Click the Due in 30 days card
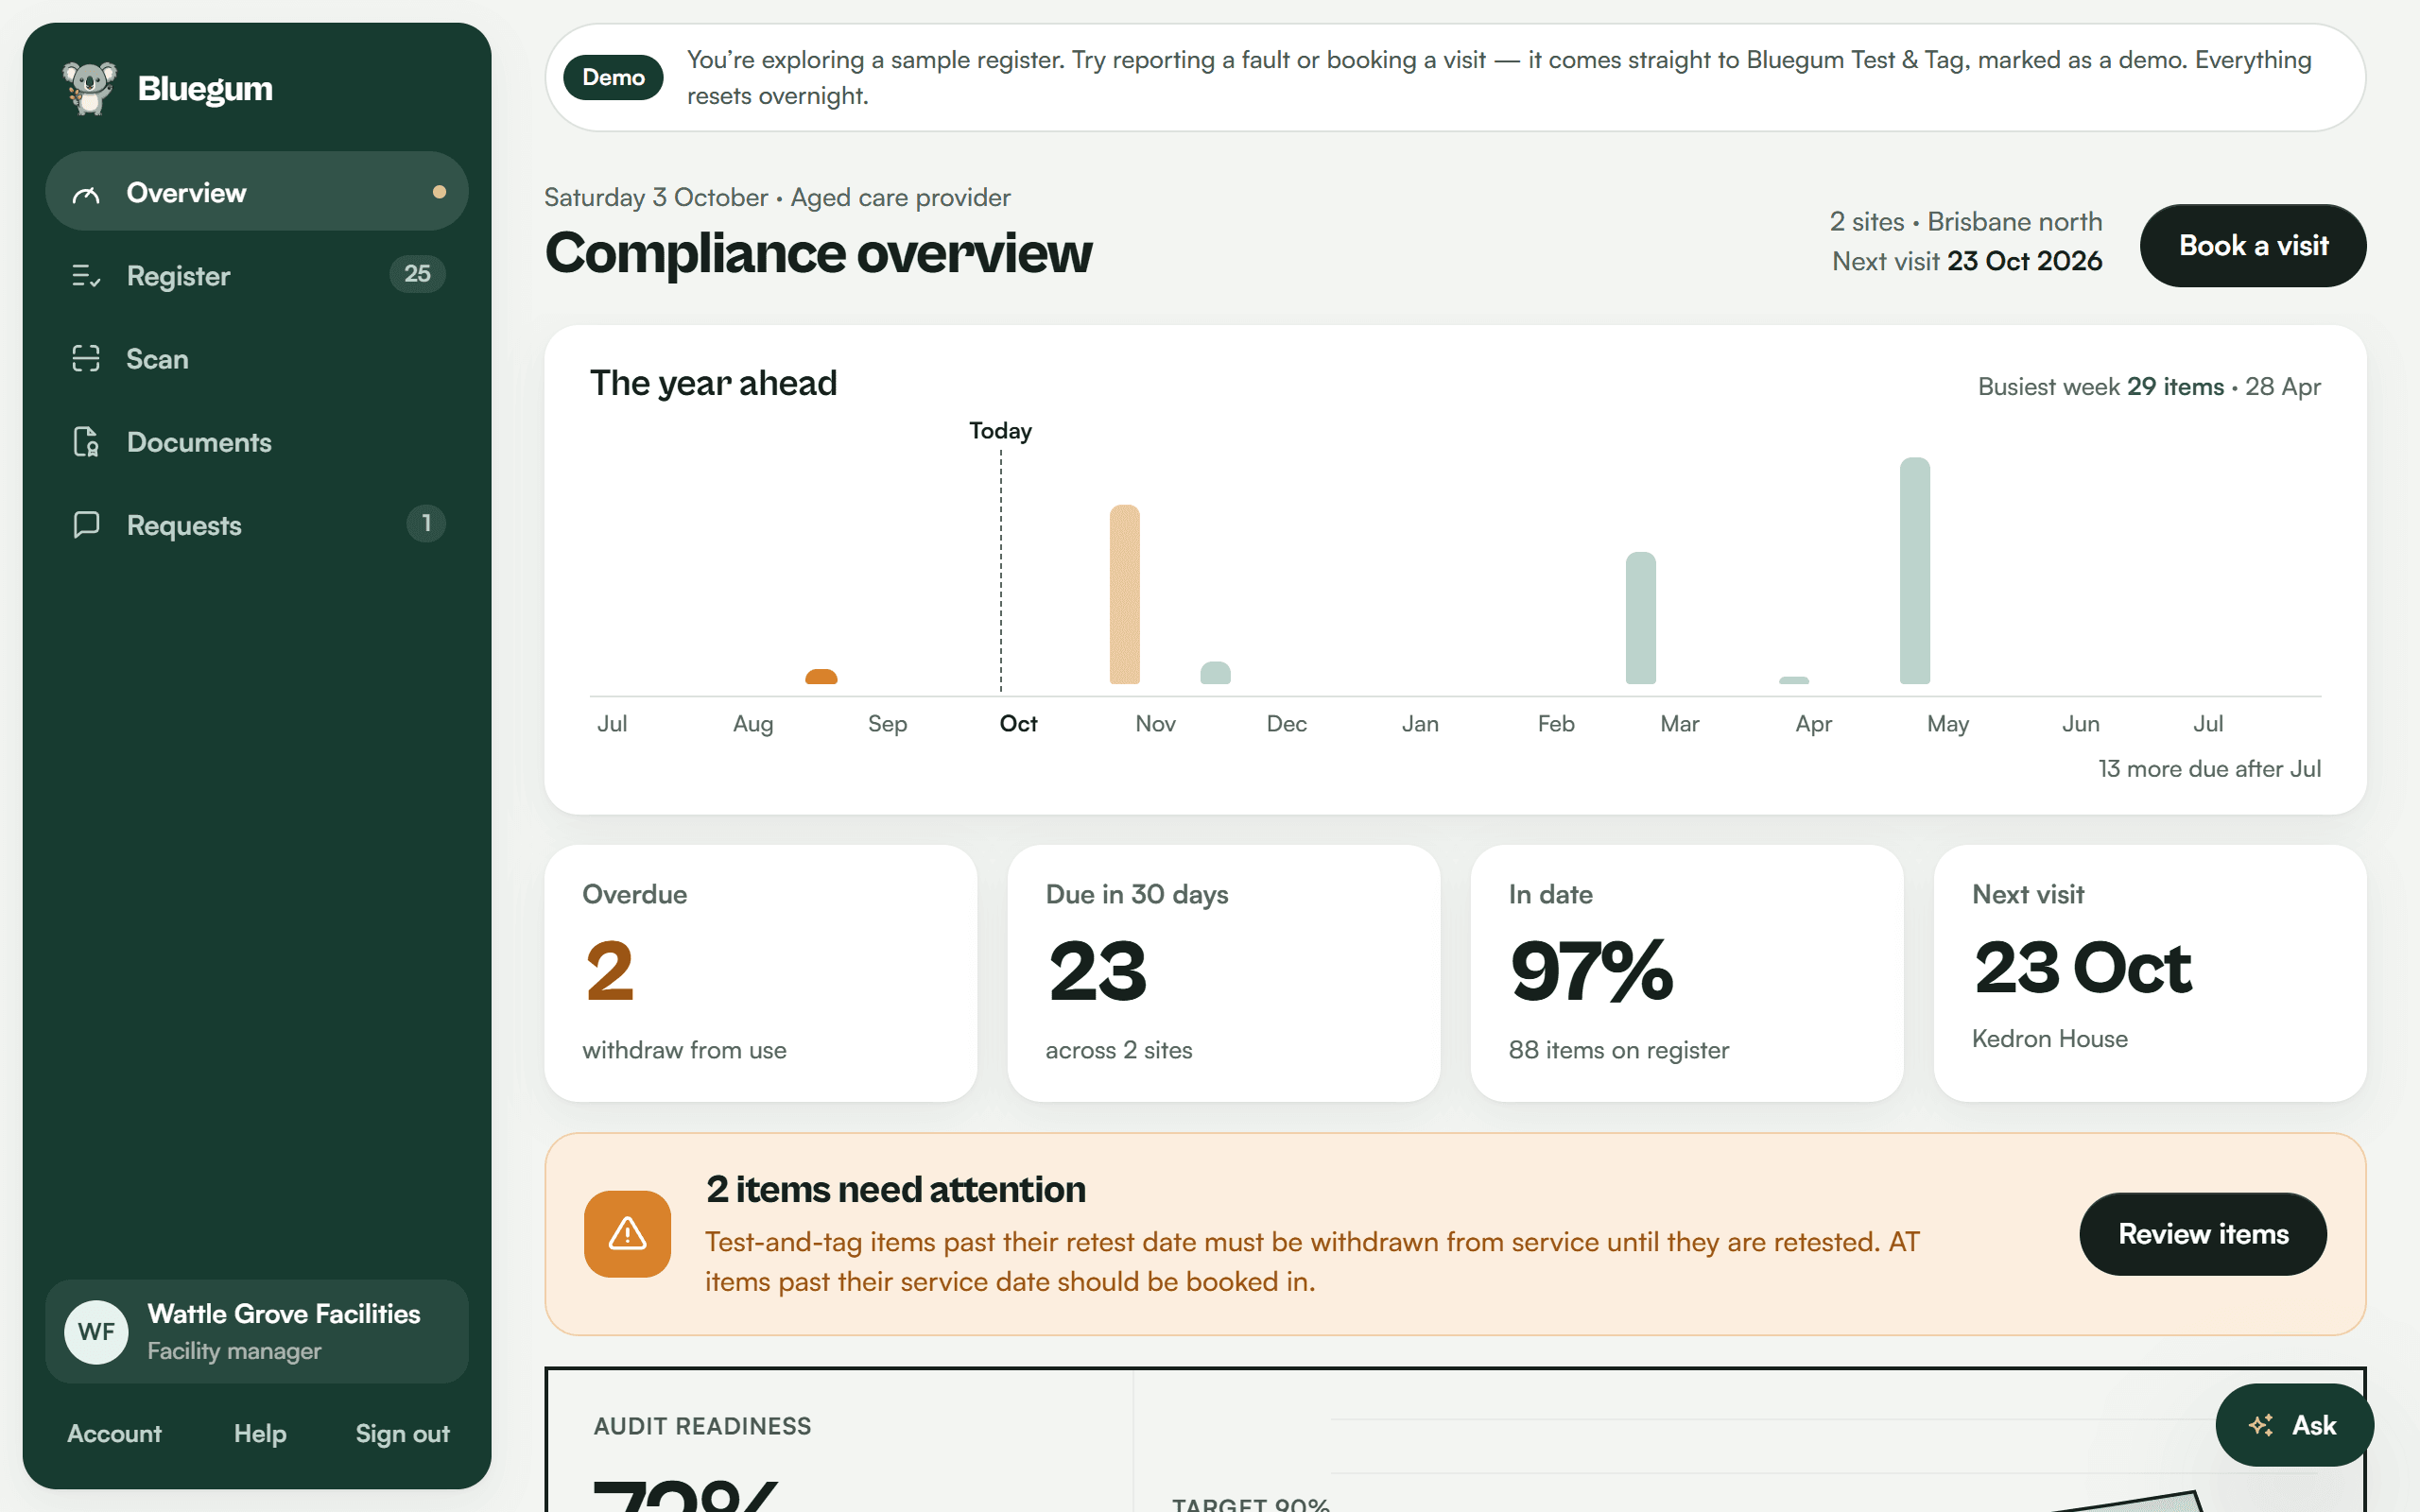 click(1224, 973)
